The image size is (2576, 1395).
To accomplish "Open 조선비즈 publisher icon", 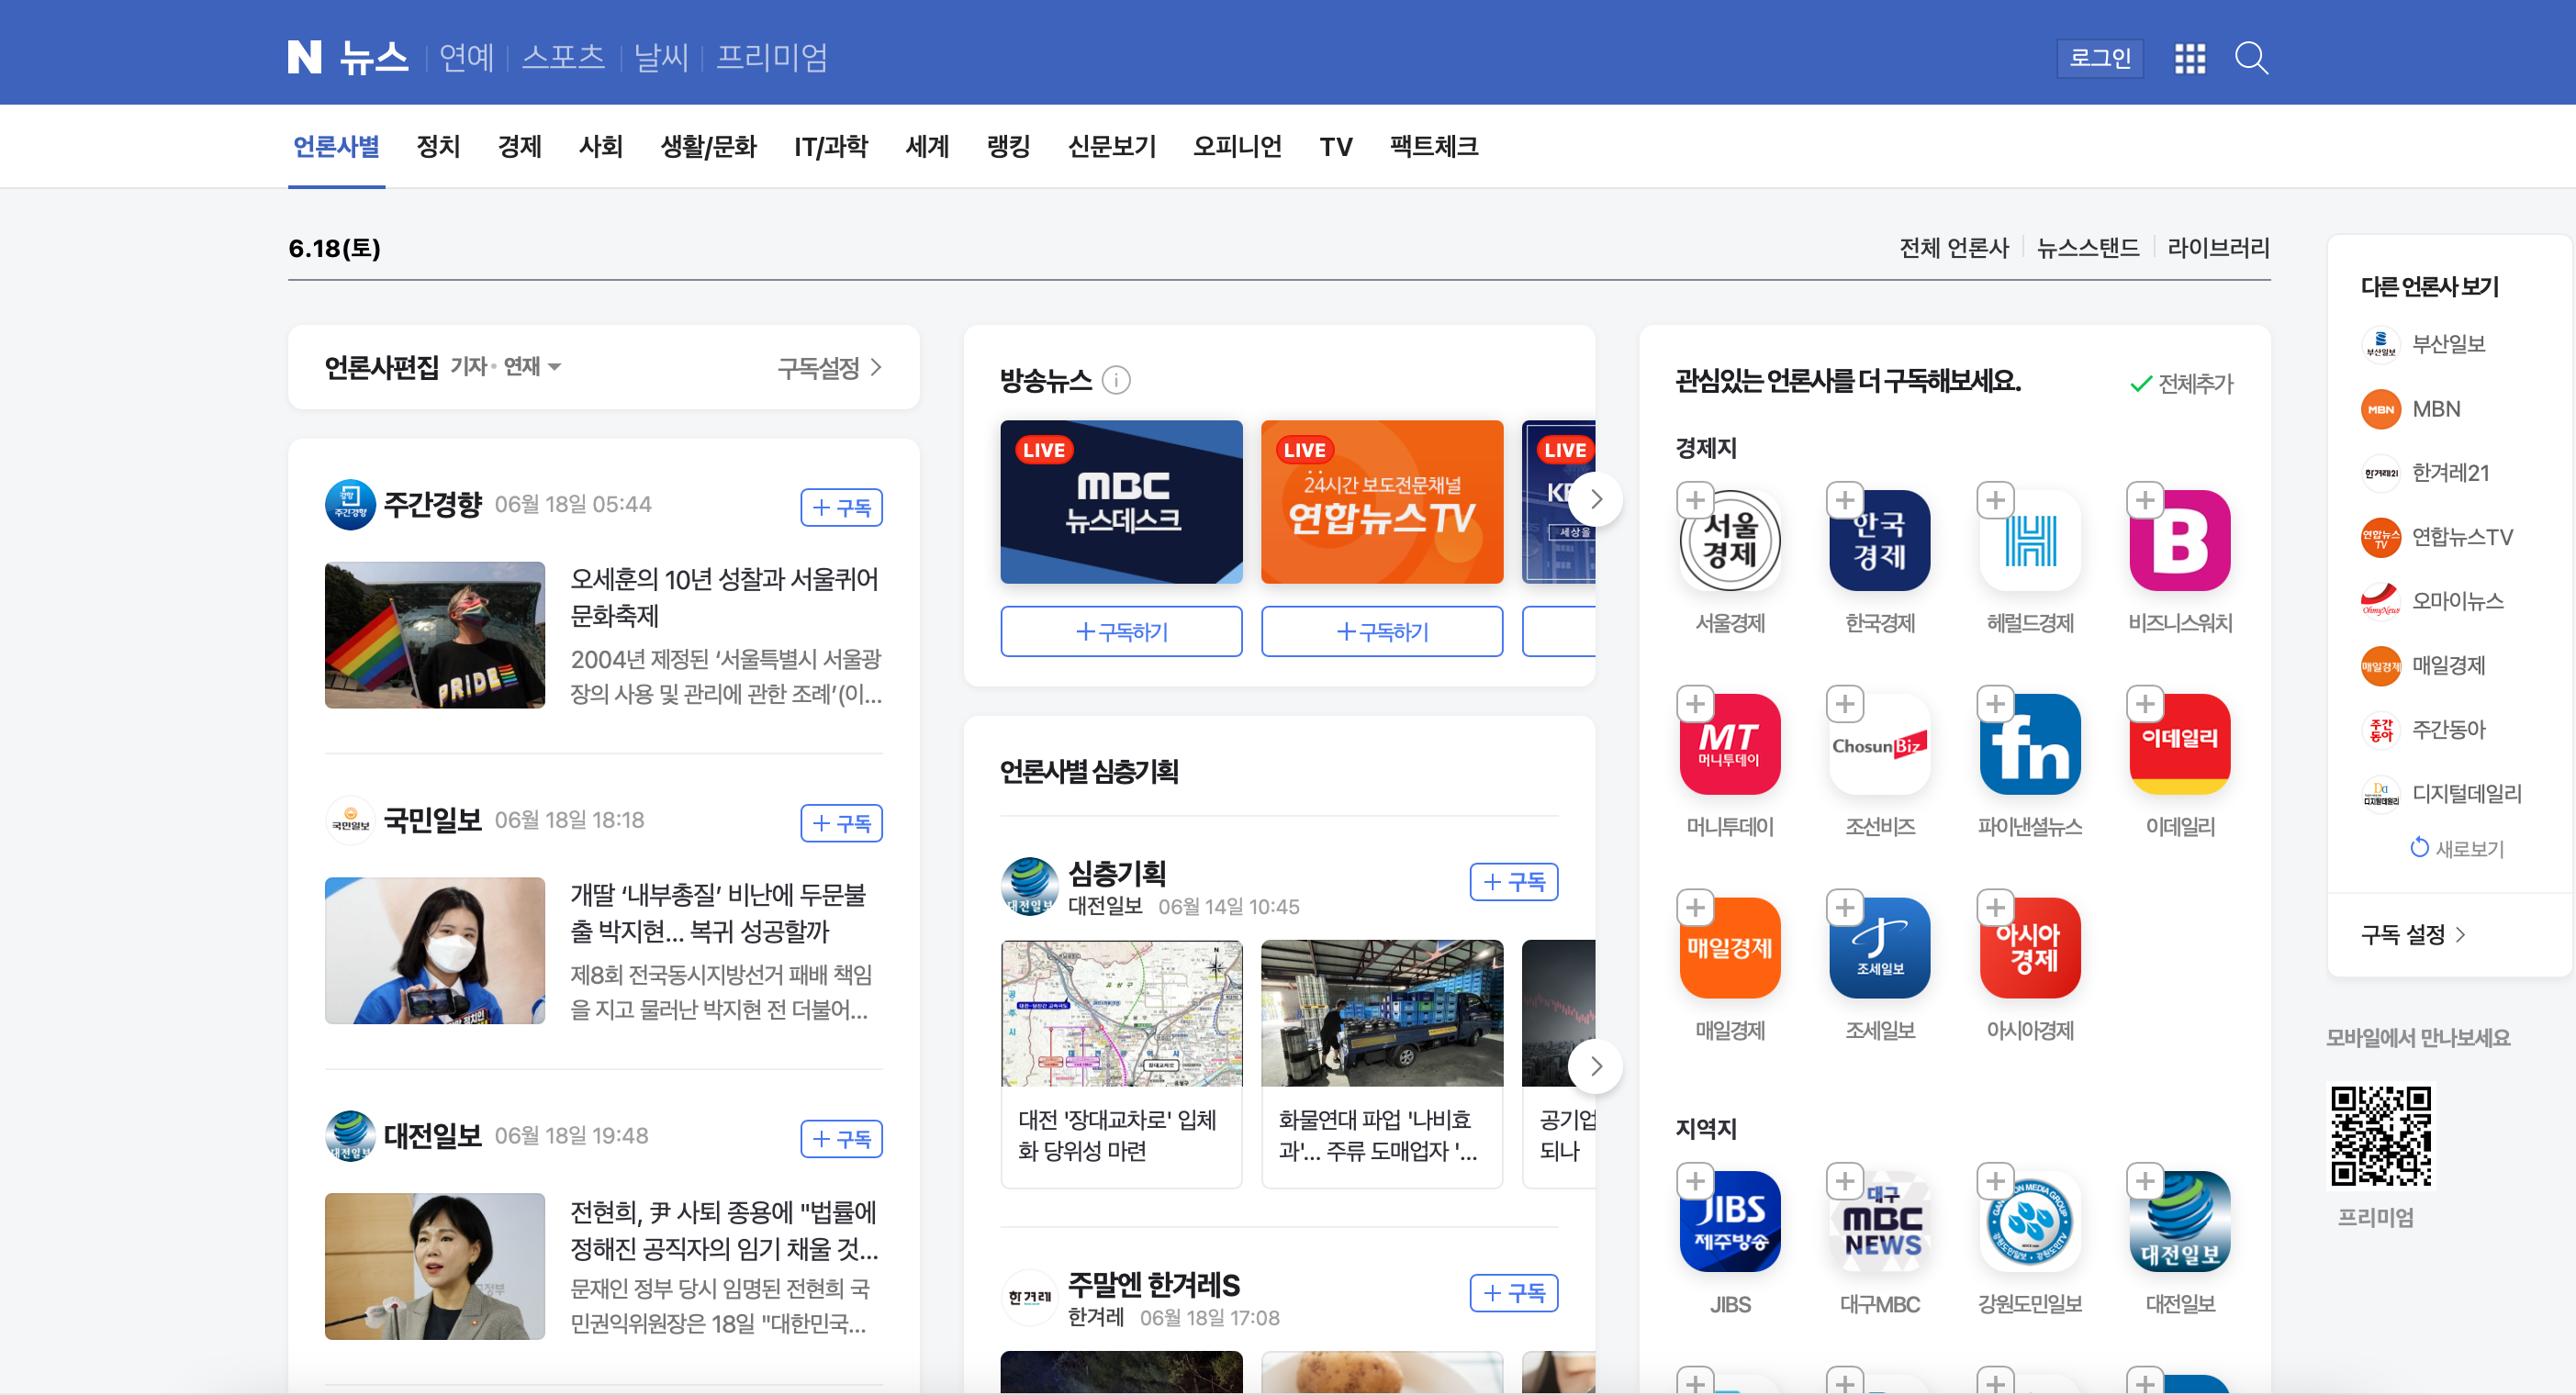I will [x=1879, y=745].
